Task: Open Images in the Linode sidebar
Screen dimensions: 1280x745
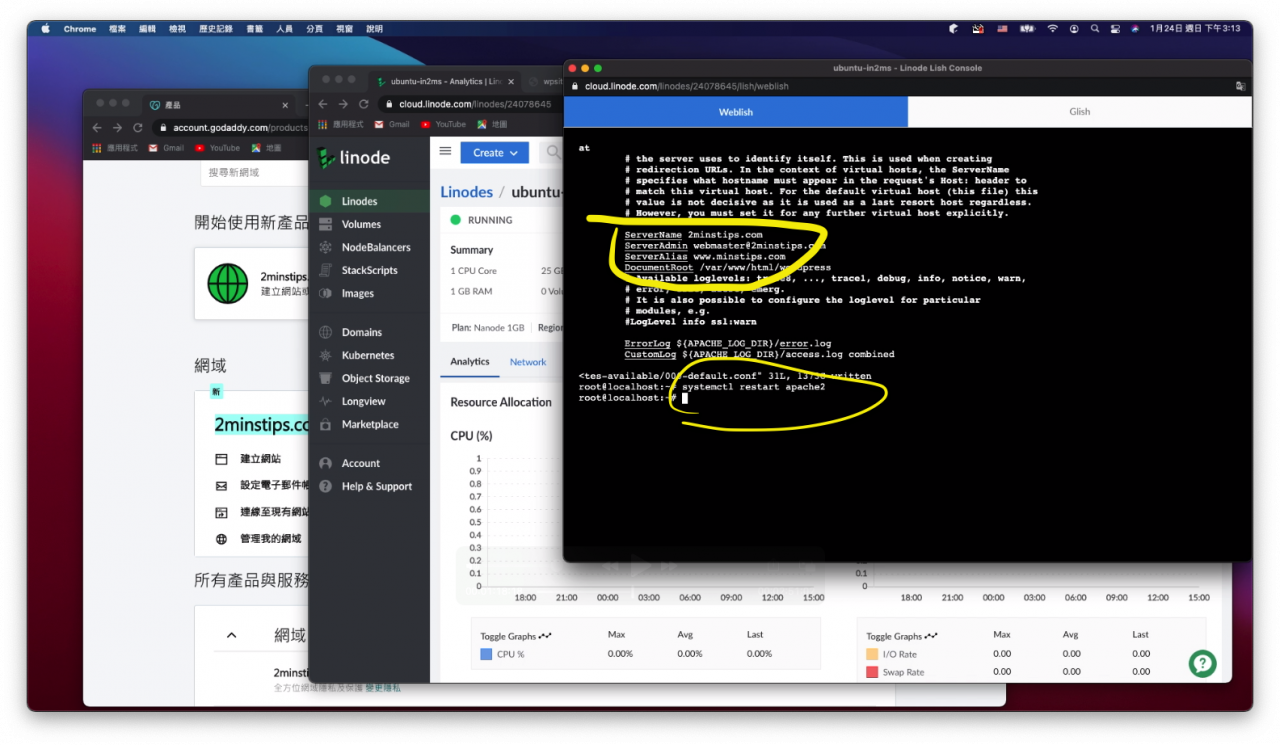Action: tap(357, 293)
